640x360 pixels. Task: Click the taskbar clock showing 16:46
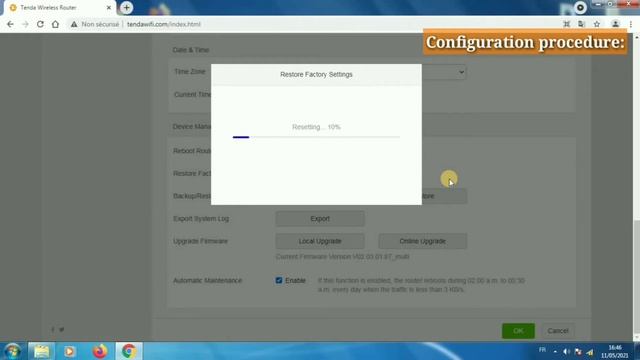614,351
